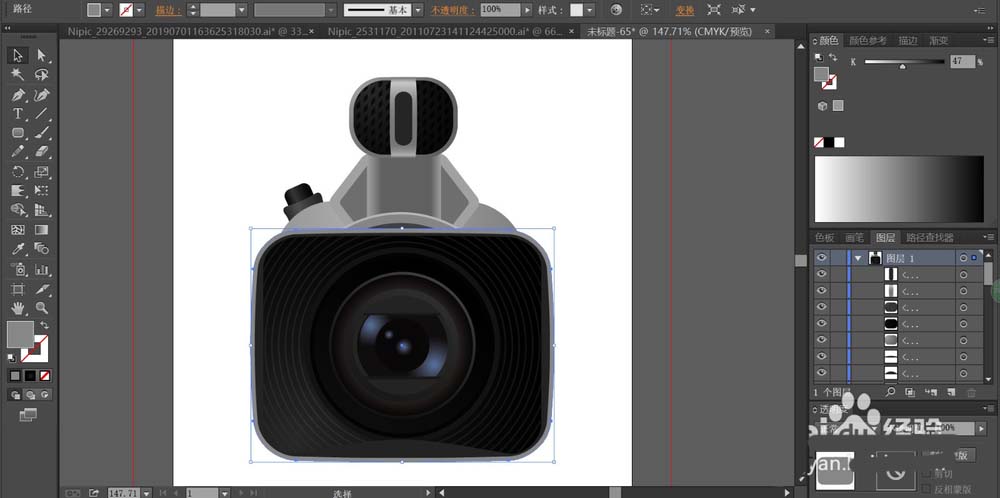Screen dimensions: 1000x498
Task: Select the Width tool
Action: (x=18, y=191)
